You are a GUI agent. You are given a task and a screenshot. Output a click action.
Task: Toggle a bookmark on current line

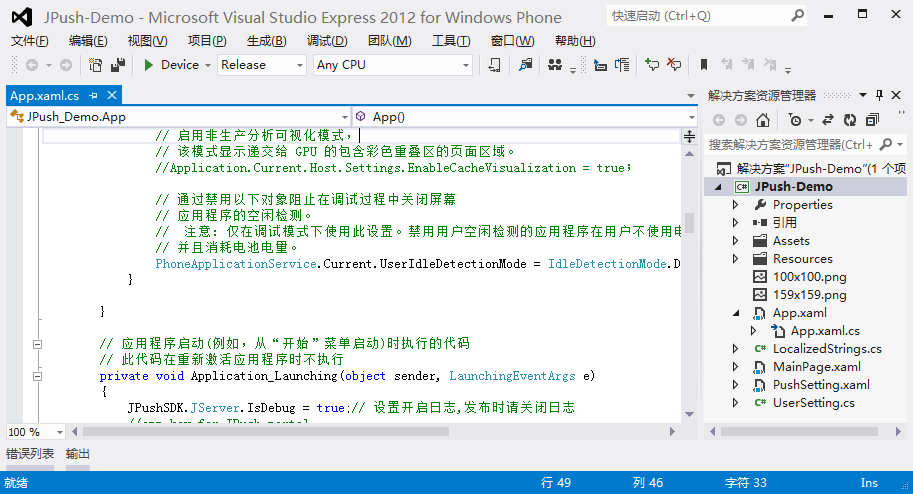click(x=703, y=65)
